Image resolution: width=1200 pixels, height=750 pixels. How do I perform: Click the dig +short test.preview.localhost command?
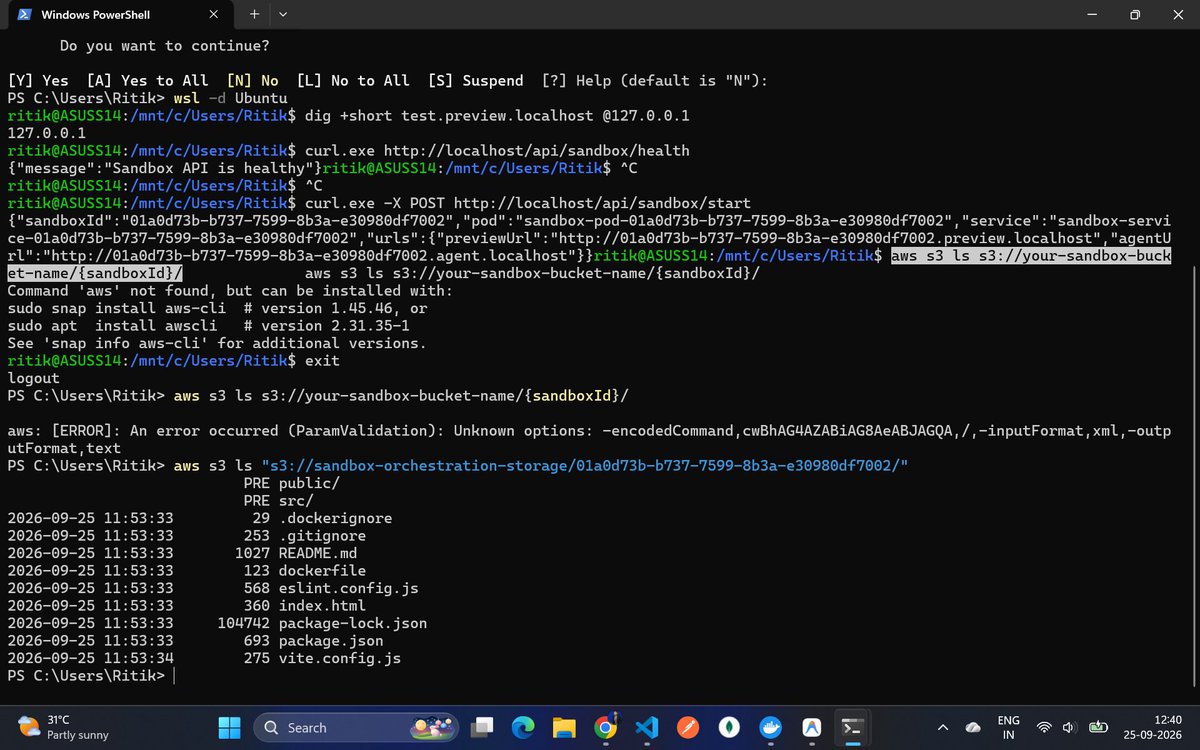[x=497, y=116]
